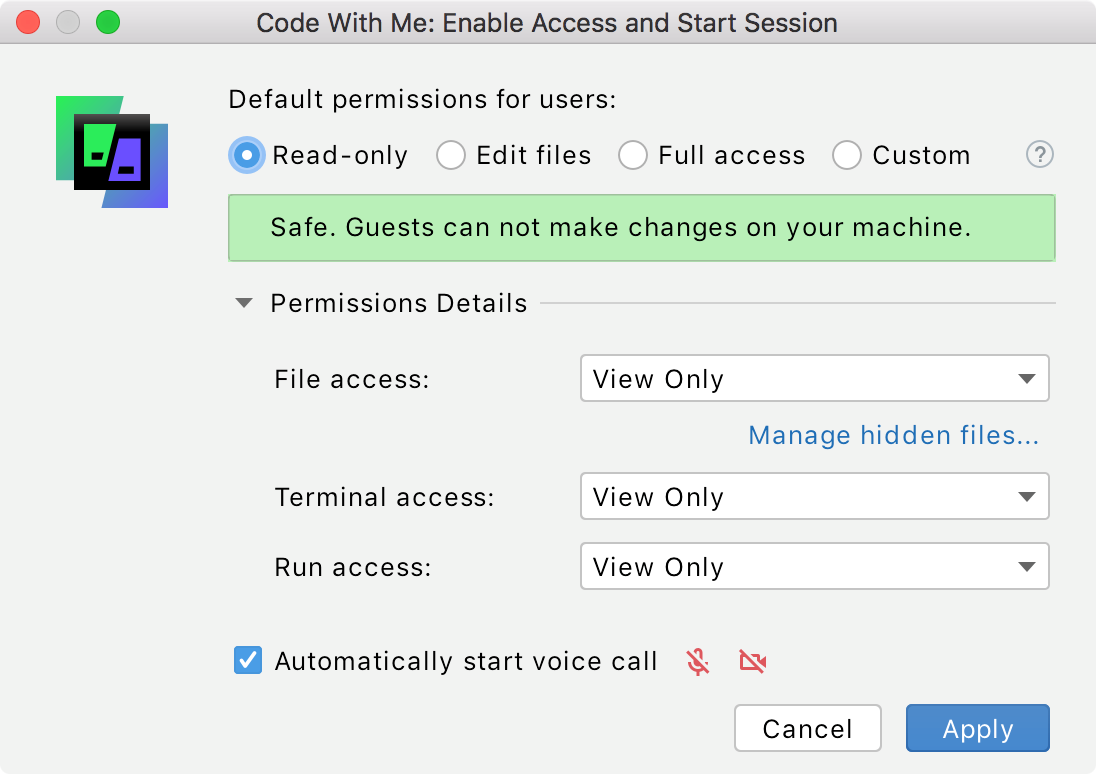Click the Run access dropdown arrow icon
The height and width of the screenshot is (774, 1096).
[x=1026, y=566]
